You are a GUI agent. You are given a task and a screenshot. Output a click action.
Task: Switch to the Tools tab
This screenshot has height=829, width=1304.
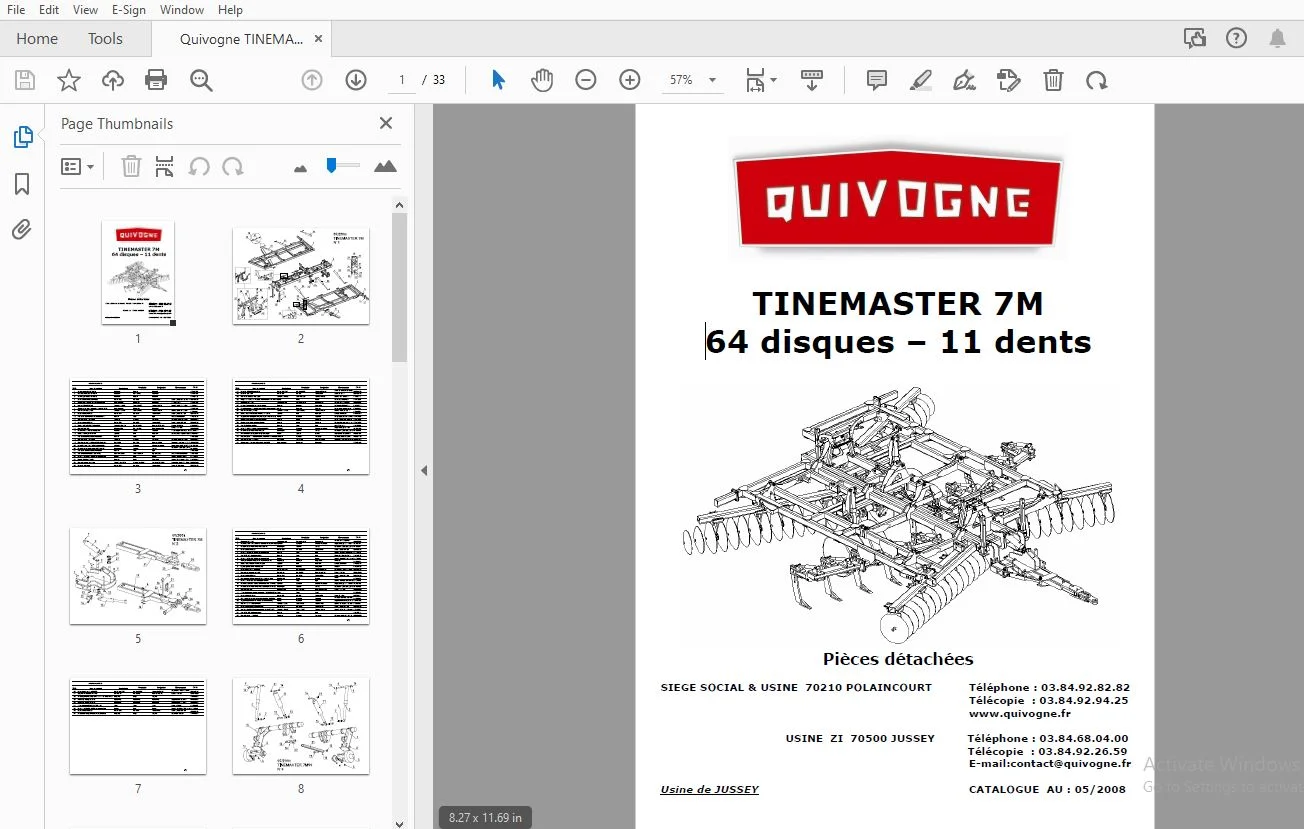click(x=105, y=38)
